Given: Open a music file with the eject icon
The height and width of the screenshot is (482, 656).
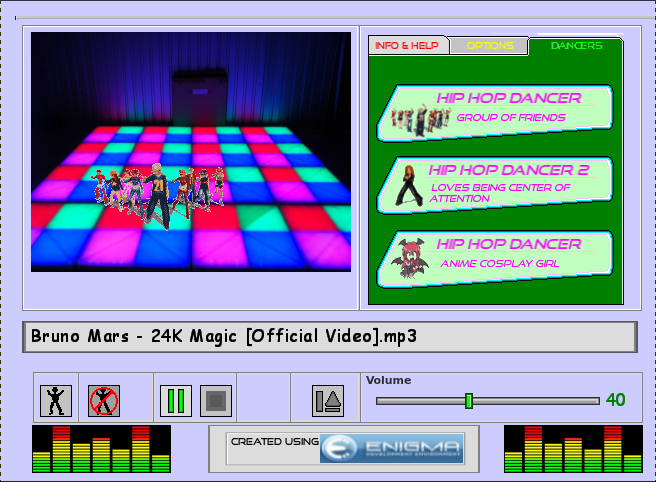Looking at the screenshot, I should point(328,401).
